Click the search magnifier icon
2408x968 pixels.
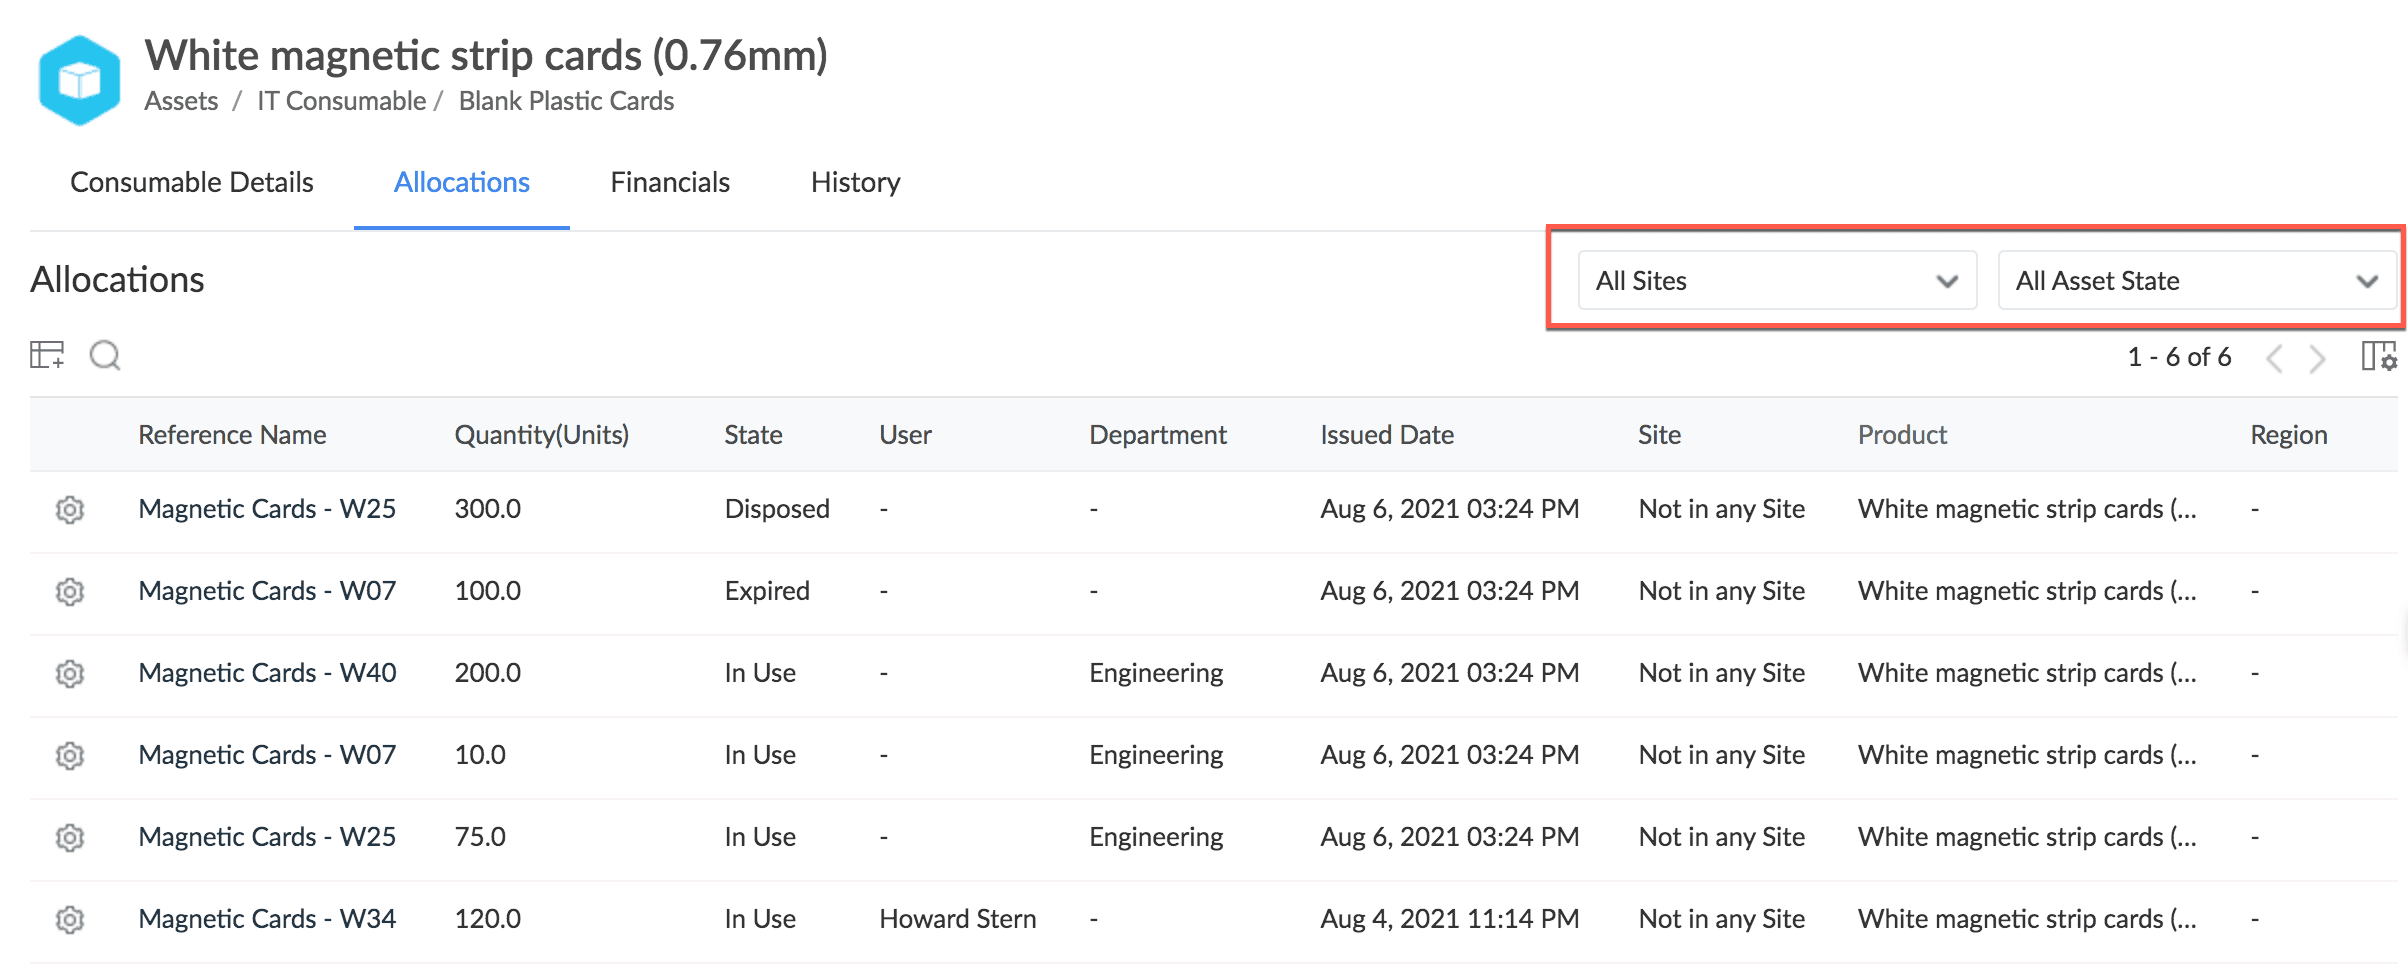[x=105, y=355]
